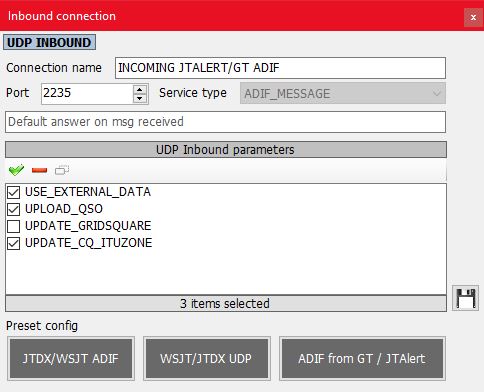Click into the Connection name field
This screenshot has width=484, height=392.
[280, 68]
